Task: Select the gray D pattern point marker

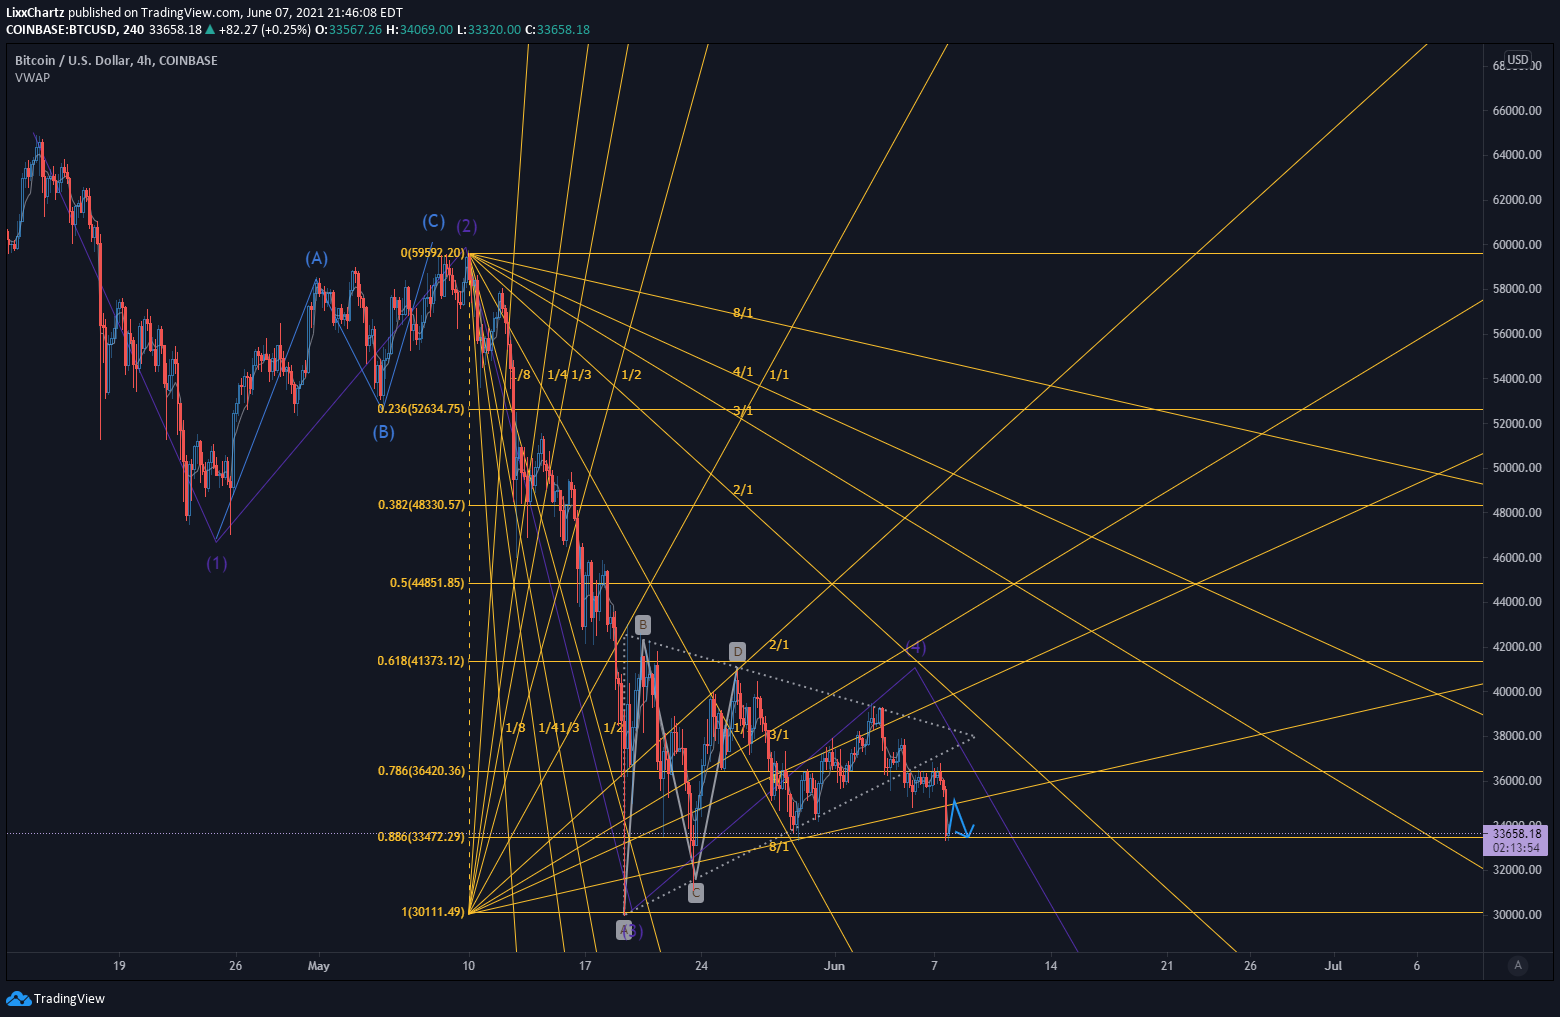Action: pyautogui.click(x=738, y=652)
